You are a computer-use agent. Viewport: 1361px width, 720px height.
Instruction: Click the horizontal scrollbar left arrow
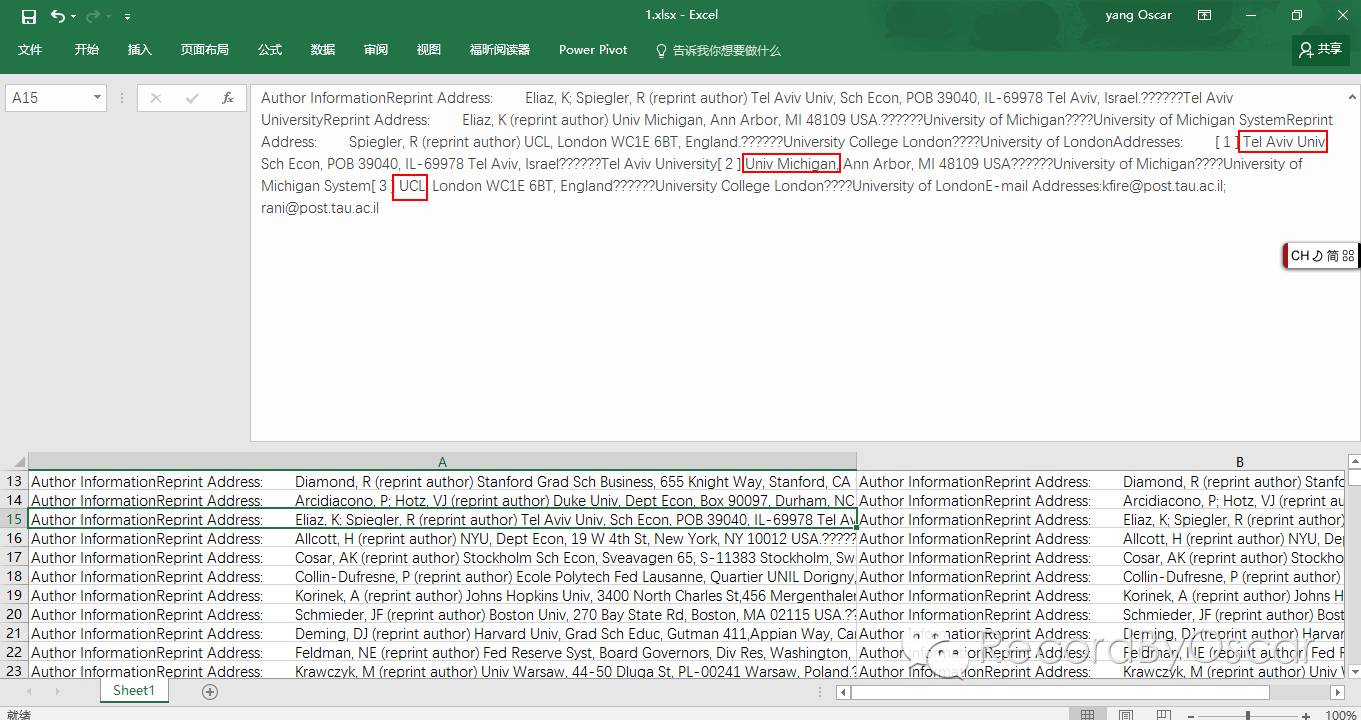[844, 692]
